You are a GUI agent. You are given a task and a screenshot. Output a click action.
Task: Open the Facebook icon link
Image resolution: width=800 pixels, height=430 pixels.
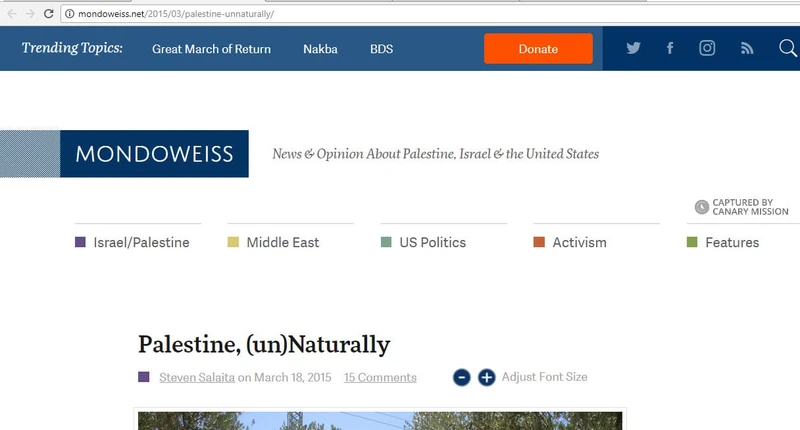point(670,48)
